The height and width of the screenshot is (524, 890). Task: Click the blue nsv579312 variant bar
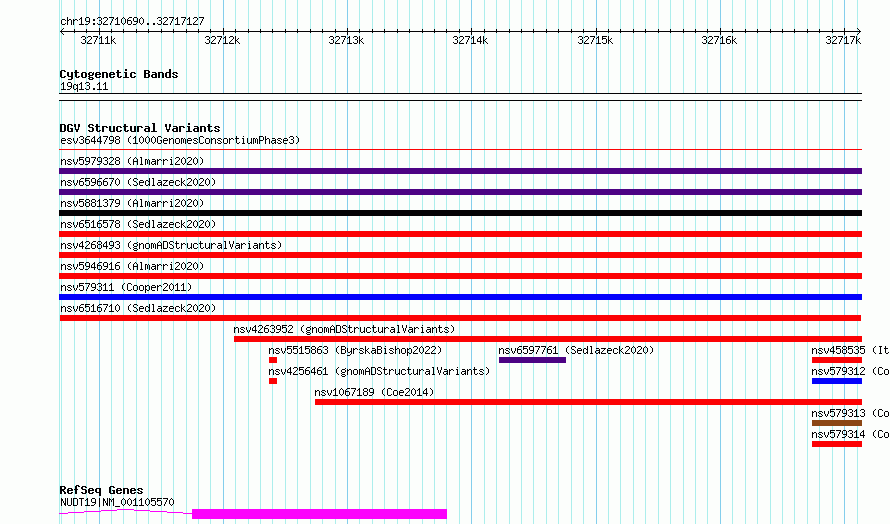click(837, 381)
